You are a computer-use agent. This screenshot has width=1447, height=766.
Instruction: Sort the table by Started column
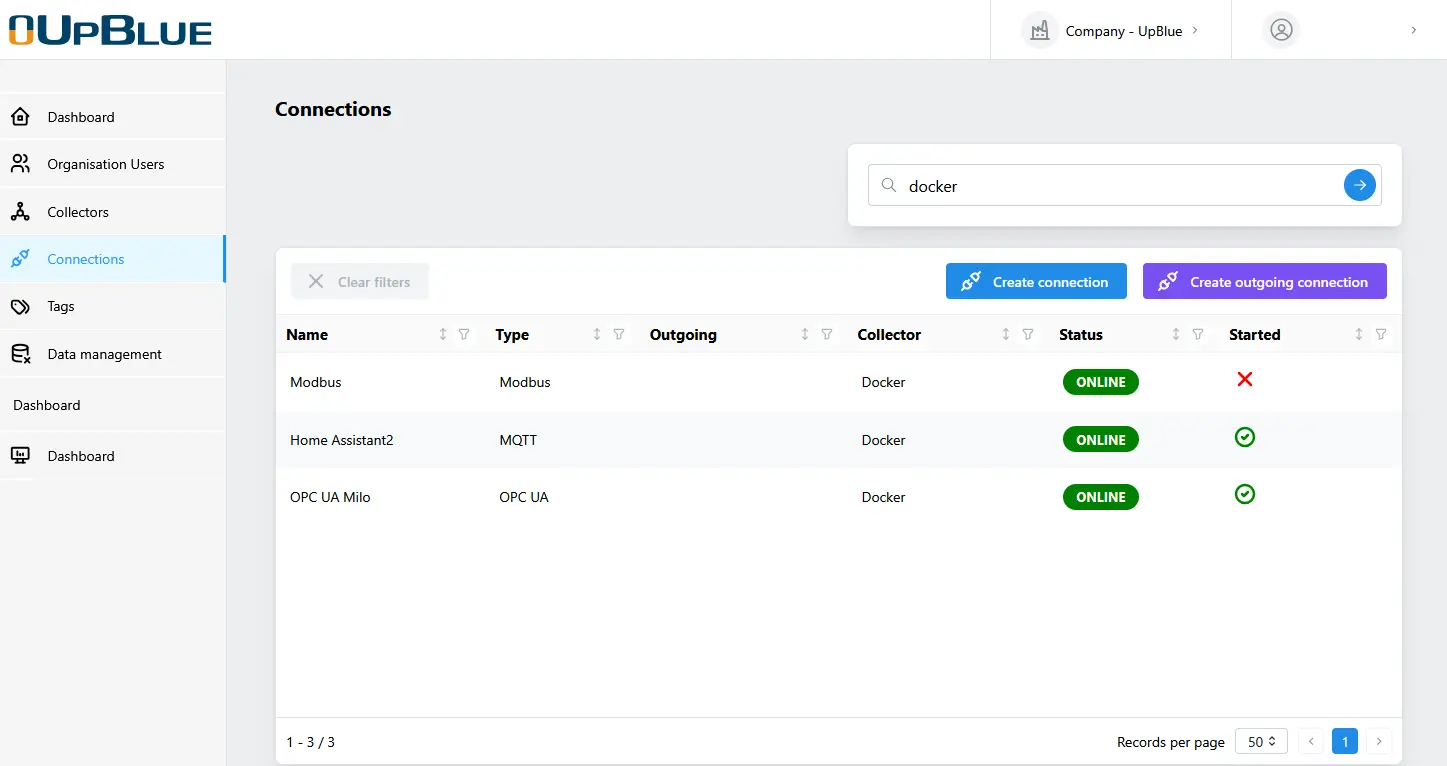coord(1359,335)
